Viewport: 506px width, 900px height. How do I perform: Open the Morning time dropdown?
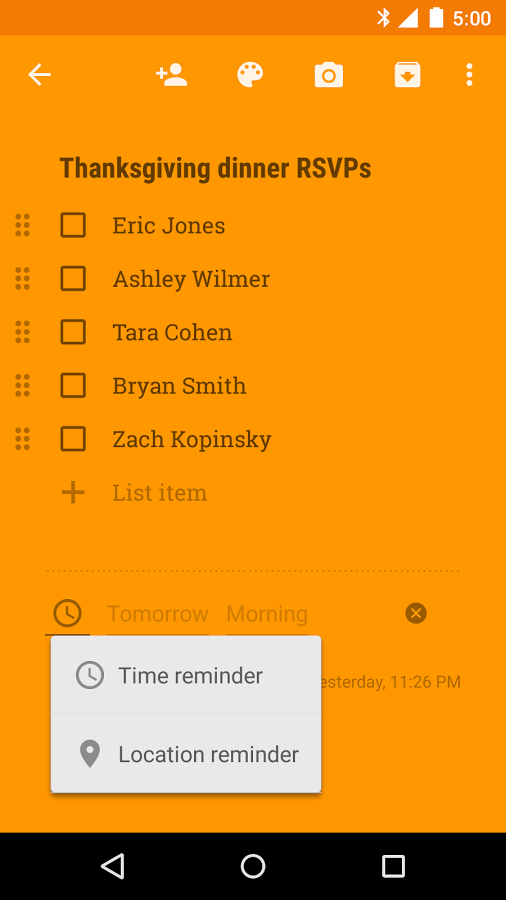pos(267,614)
